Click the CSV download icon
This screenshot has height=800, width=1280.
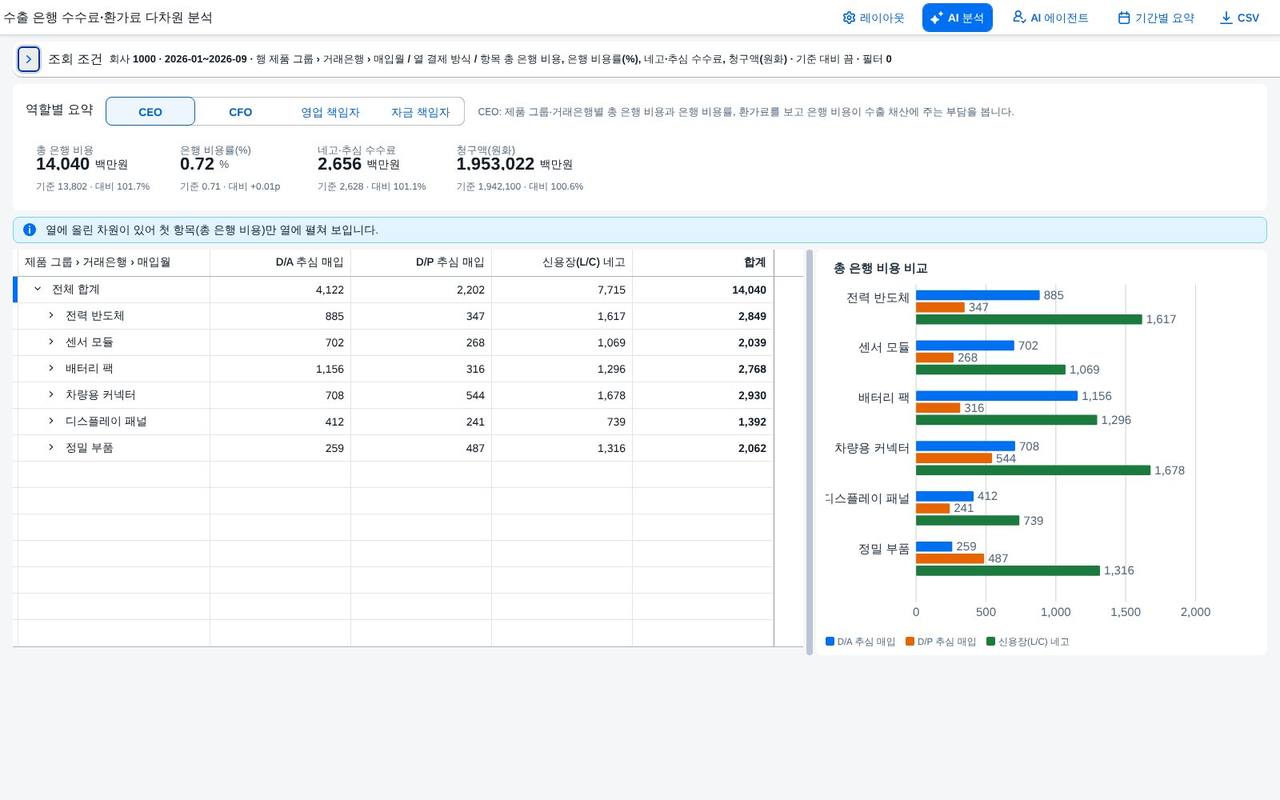pos(1226,18)
